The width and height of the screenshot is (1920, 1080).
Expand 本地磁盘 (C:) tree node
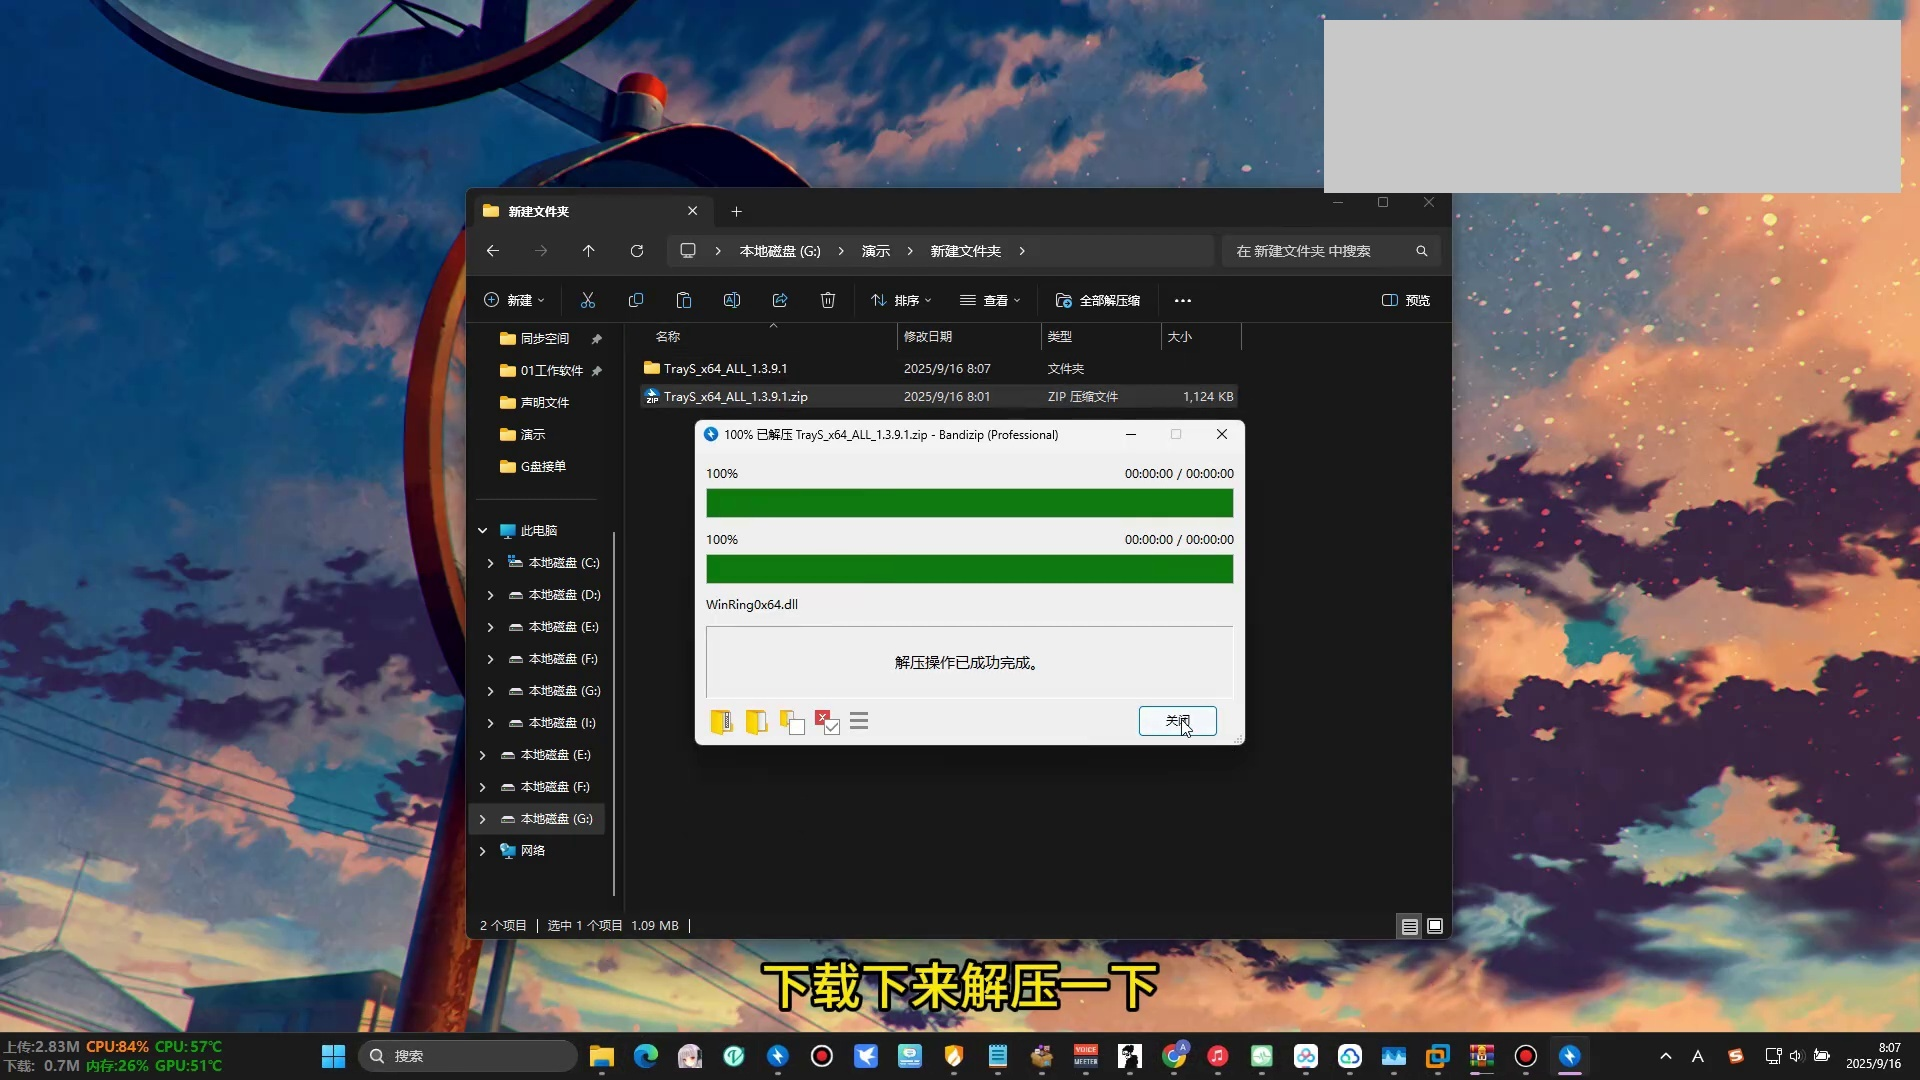point(490,563)
